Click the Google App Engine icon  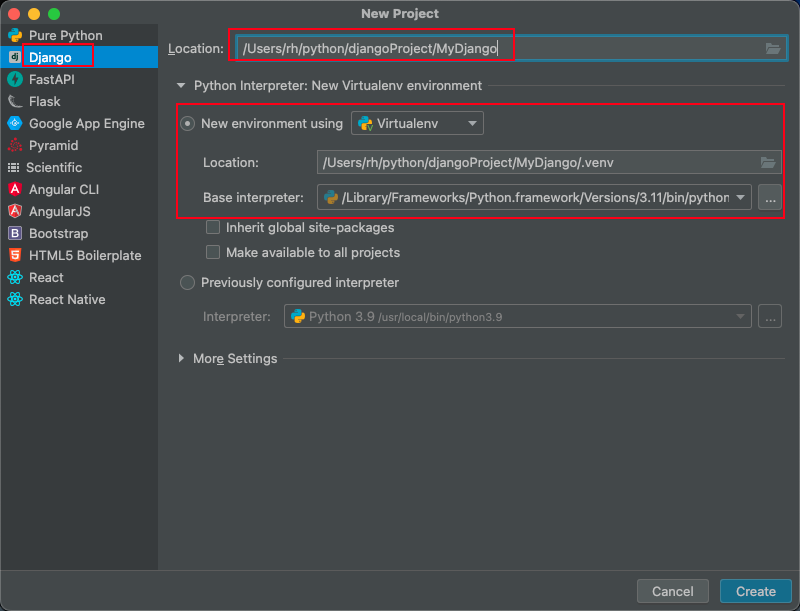15,123
